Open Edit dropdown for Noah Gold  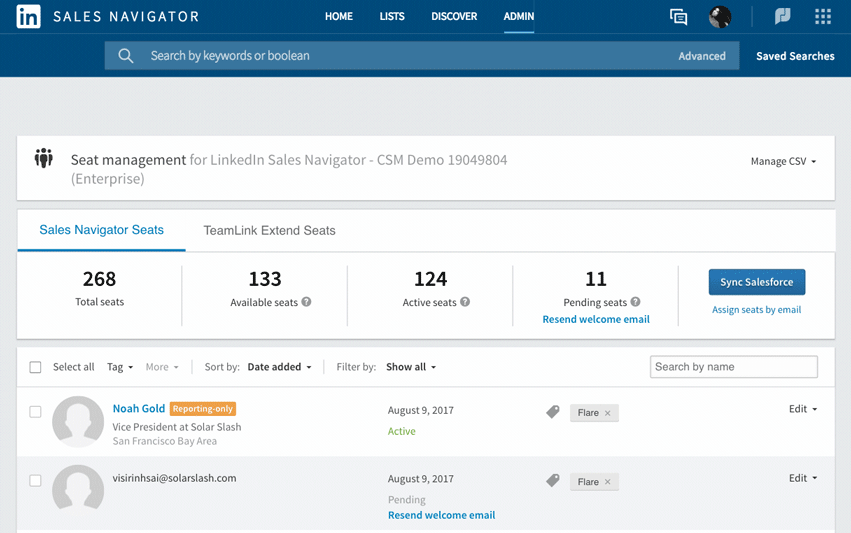803,409
